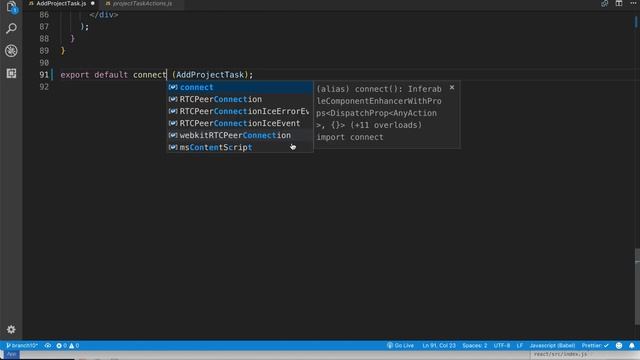The image size is (640, 360).
Task: Click the branch10 git status item
Action: click(x=22, y=345)
